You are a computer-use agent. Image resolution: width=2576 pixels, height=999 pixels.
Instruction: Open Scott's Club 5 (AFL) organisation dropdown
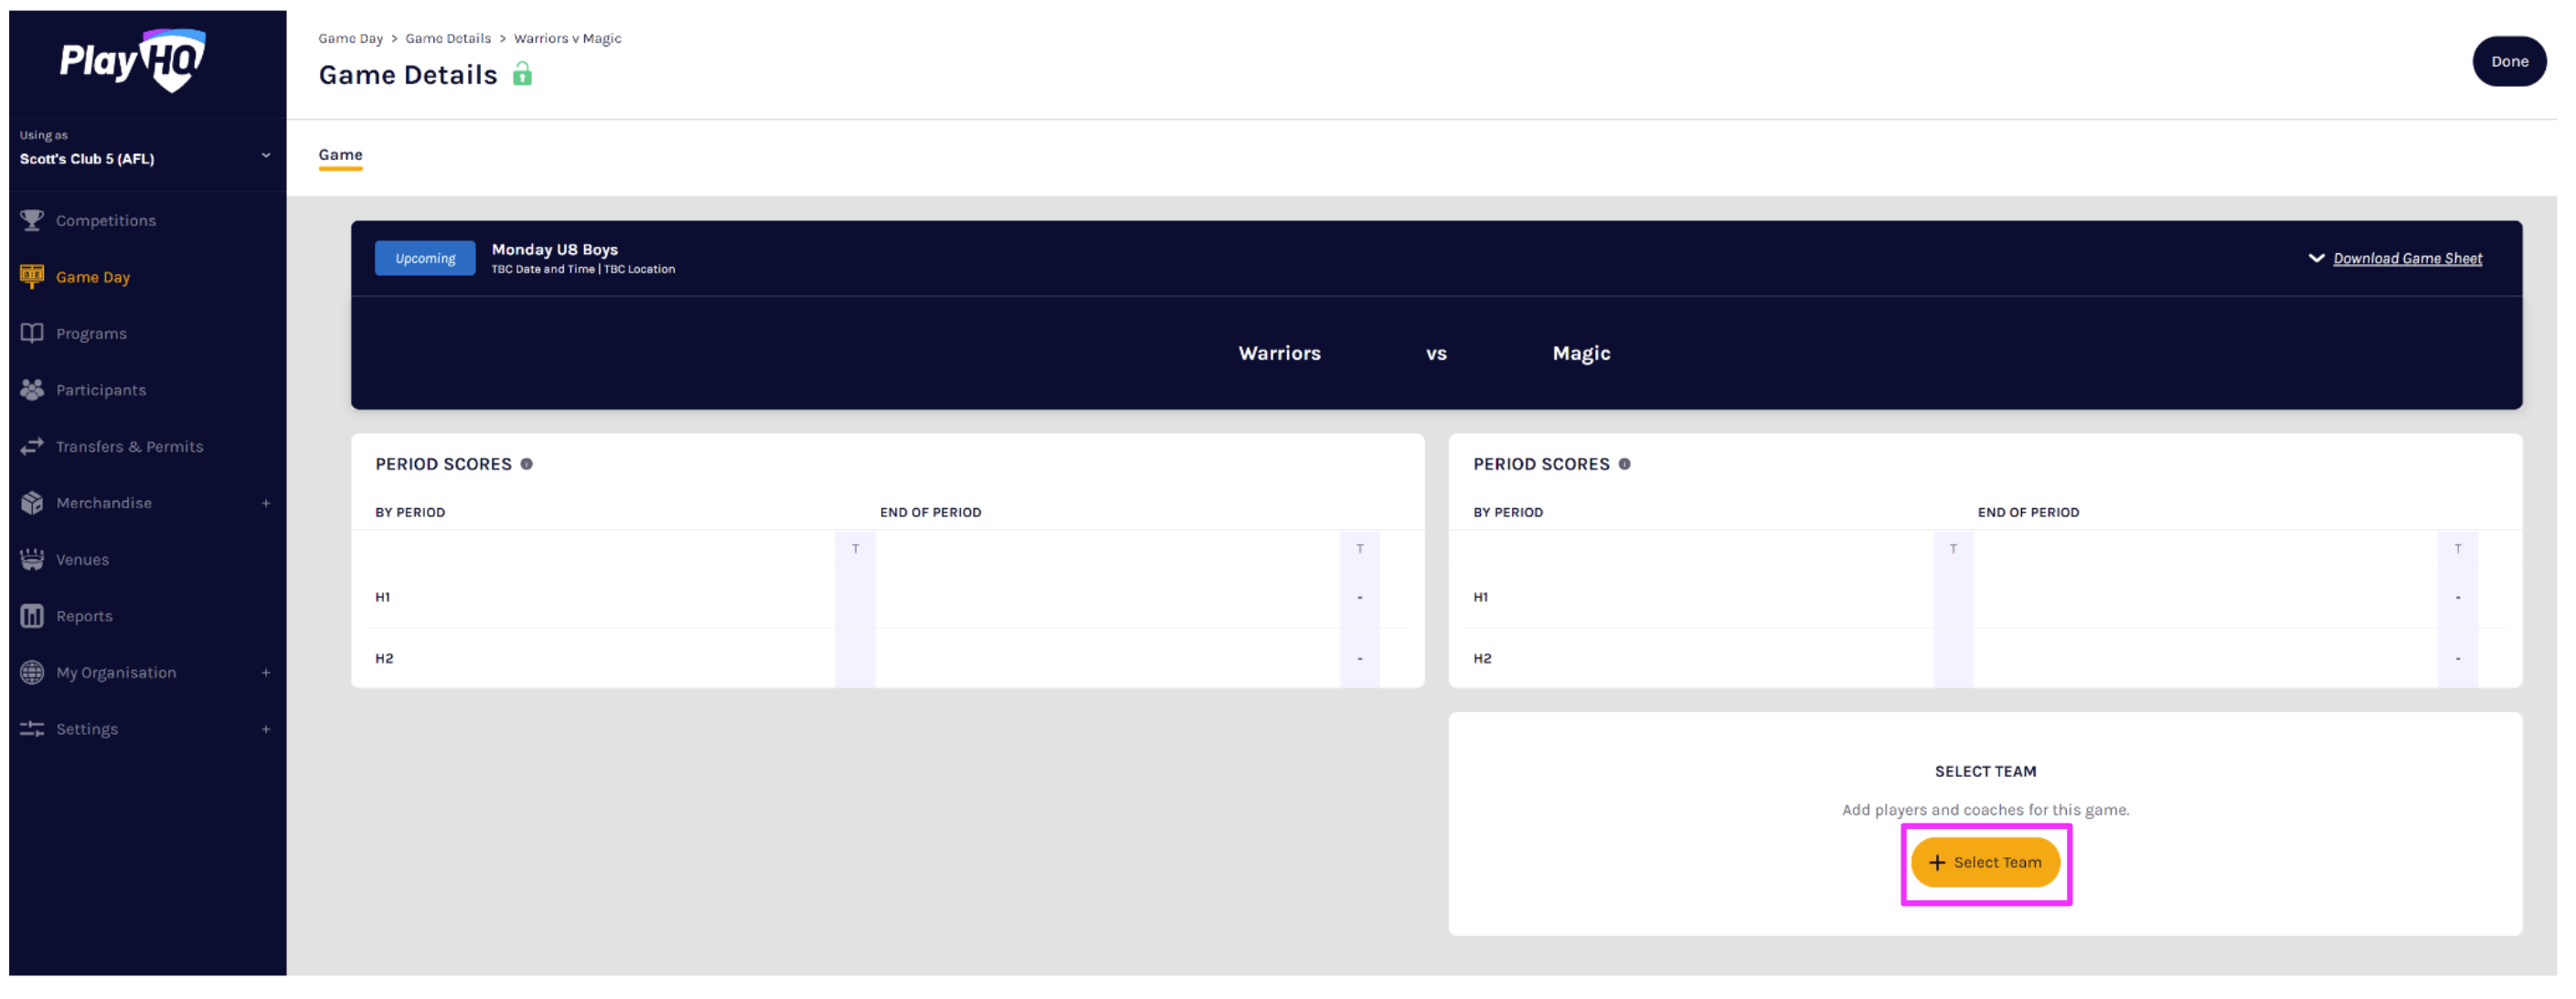pos(265,155)
